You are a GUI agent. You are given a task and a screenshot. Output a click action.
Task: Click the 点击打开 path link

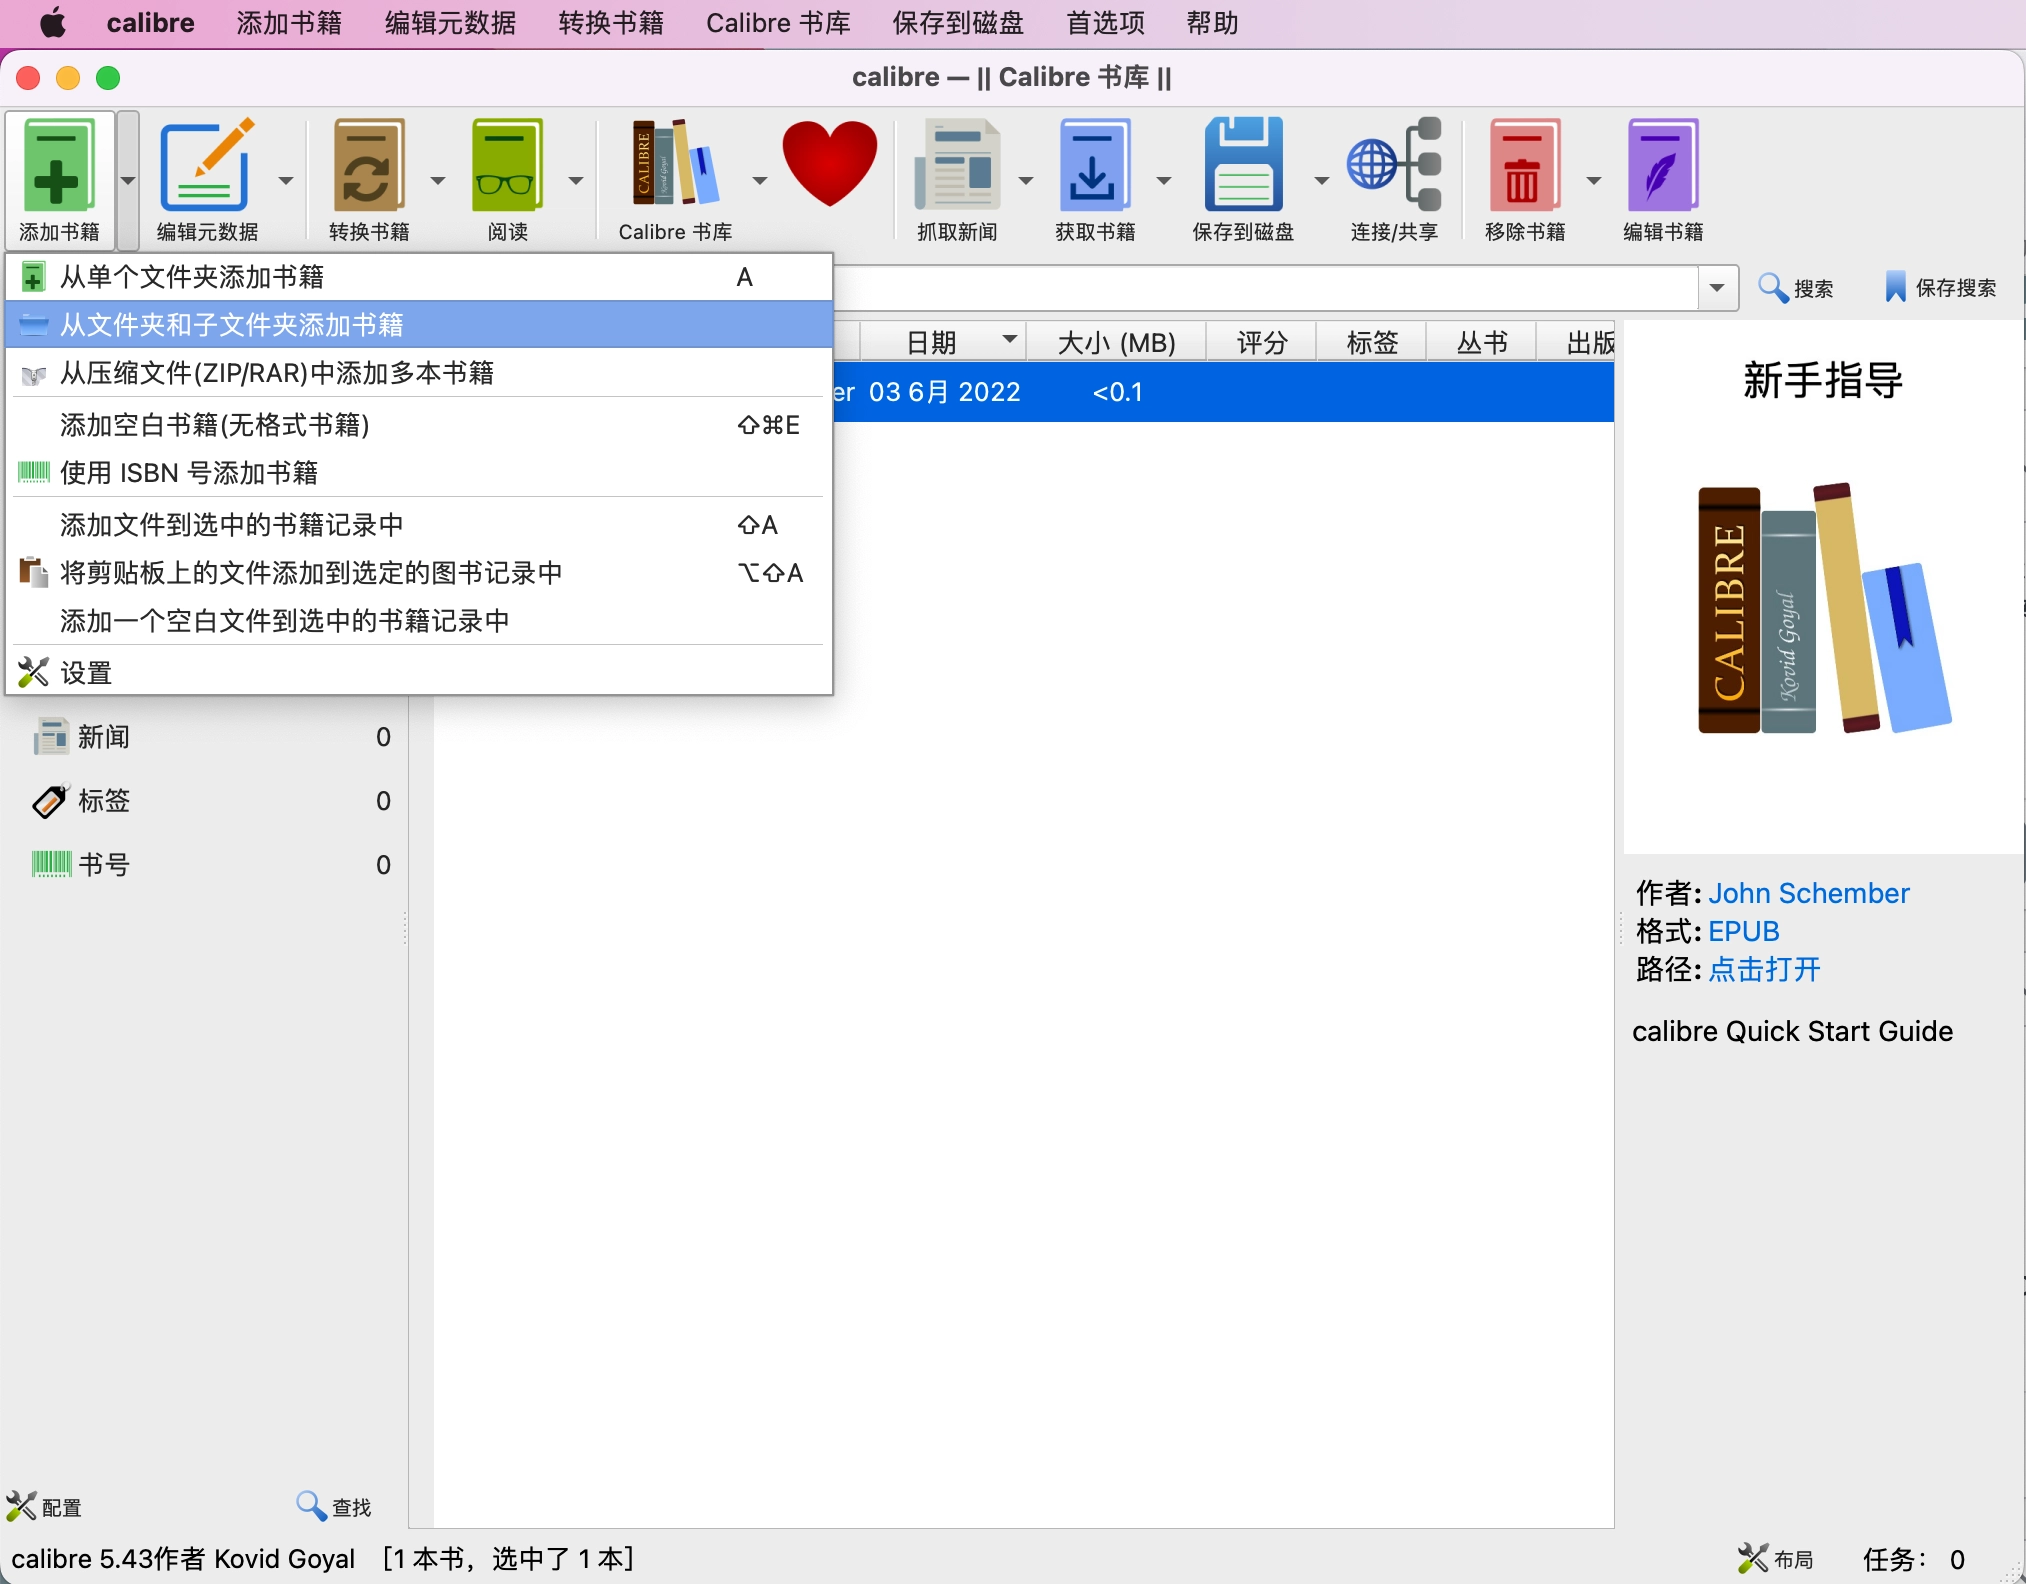1764,969
